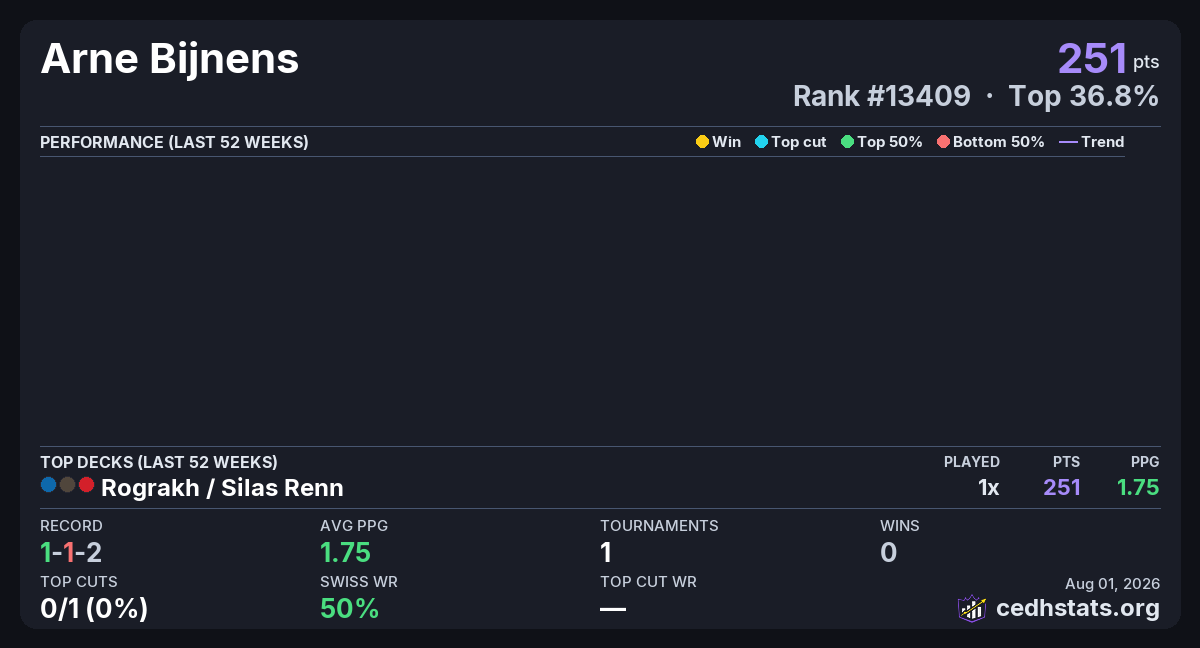Click the PTS column header
The width and height of the screenshot is (1200, 648).
(x=1066, y=462)
